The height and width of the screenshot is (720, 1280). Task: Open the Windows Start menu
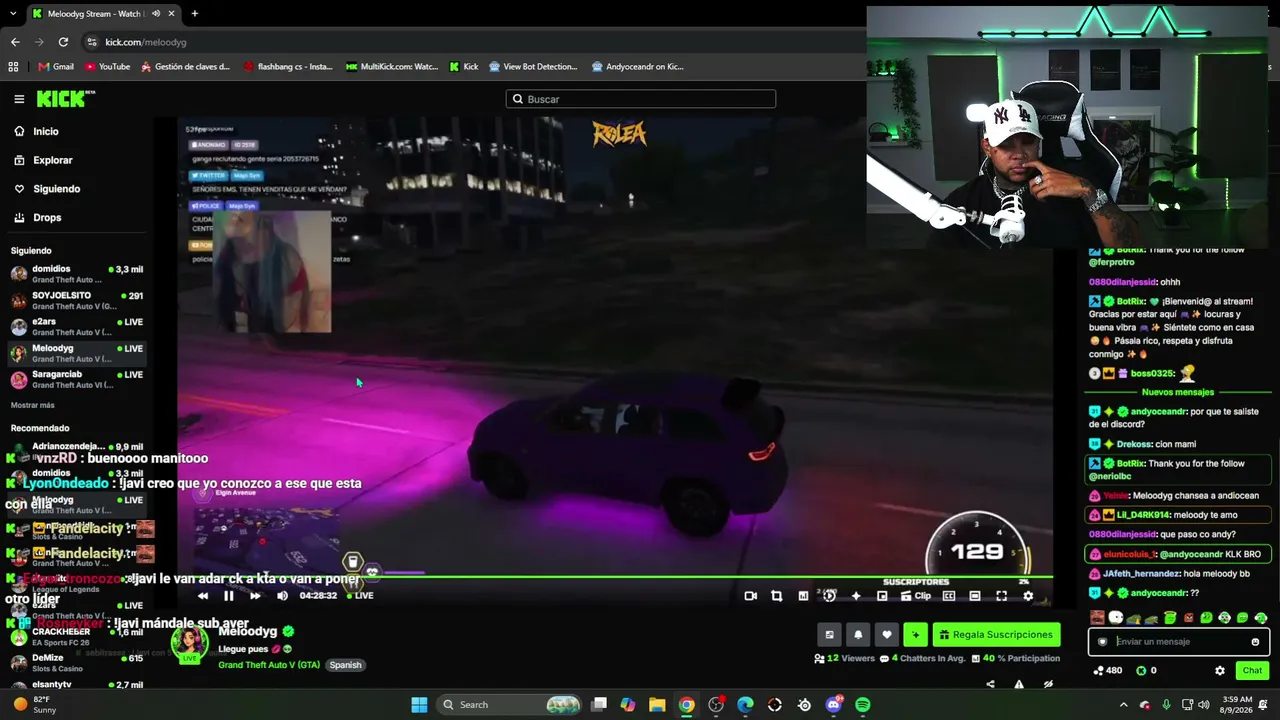(419, 705)
